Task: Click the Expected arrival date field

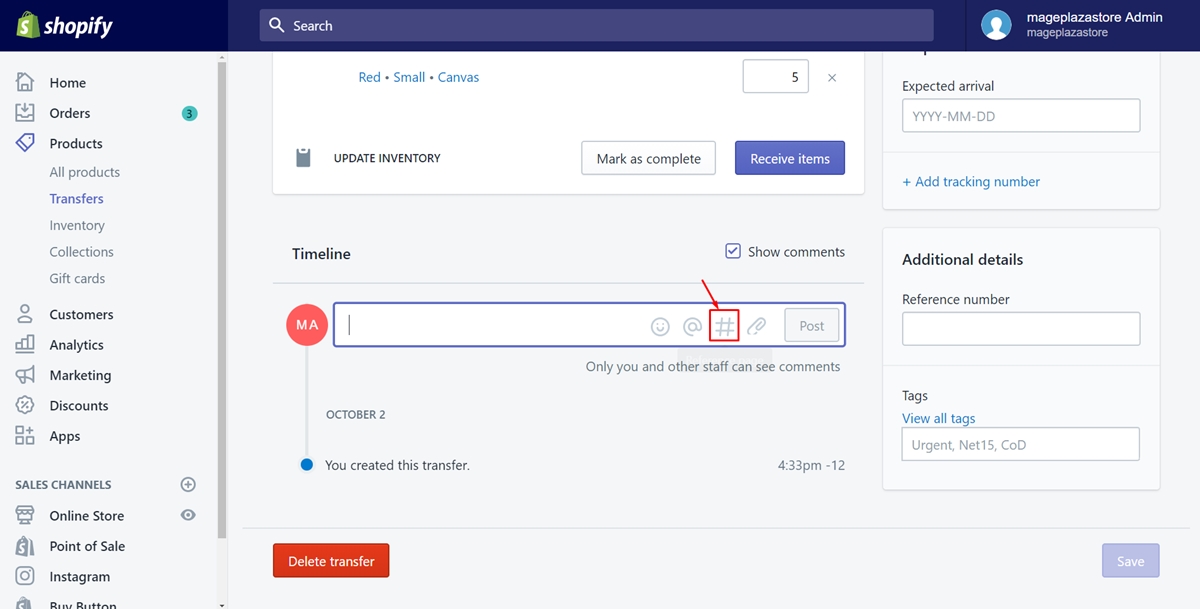Action: (x=1021, y=116)
